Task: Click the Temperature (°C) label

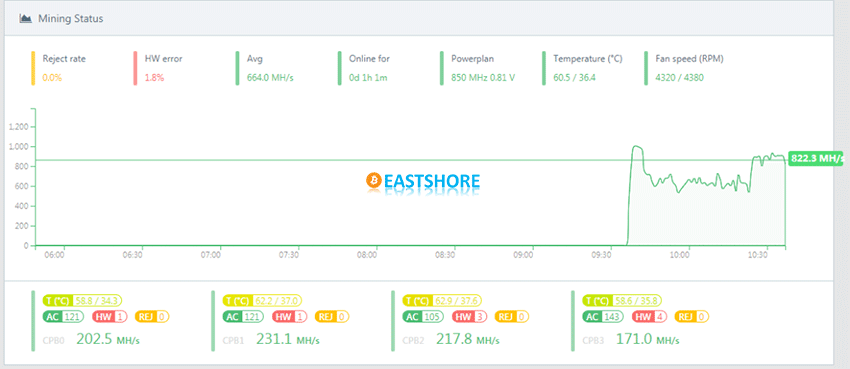Action: tap(588, 59)
